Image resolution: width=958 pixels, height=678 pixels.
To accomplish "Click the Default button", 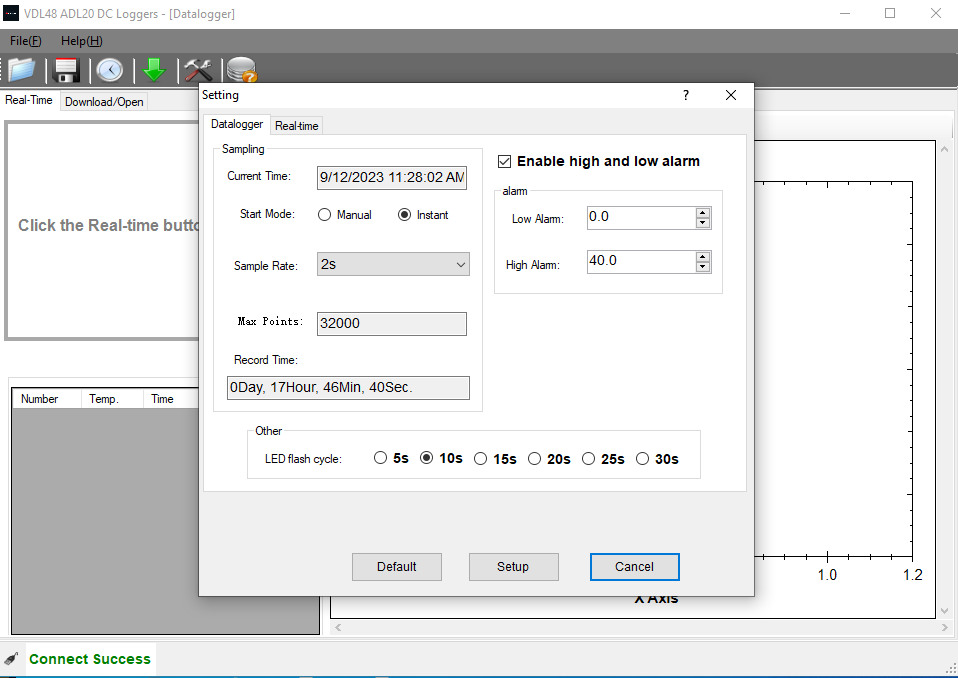I will [x=397, y=567].
